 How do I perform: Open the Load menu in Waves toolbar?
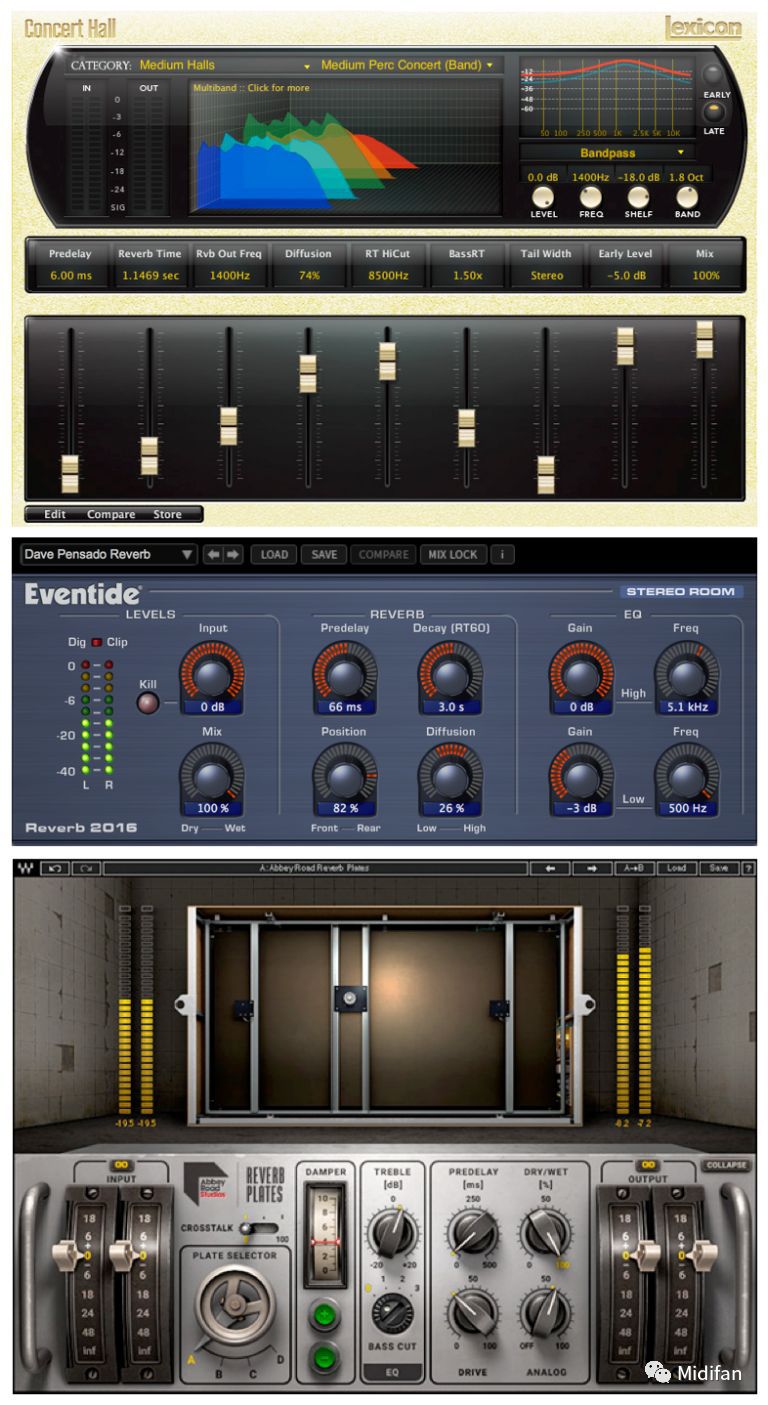pyautogui.click(x=676, y=868)
